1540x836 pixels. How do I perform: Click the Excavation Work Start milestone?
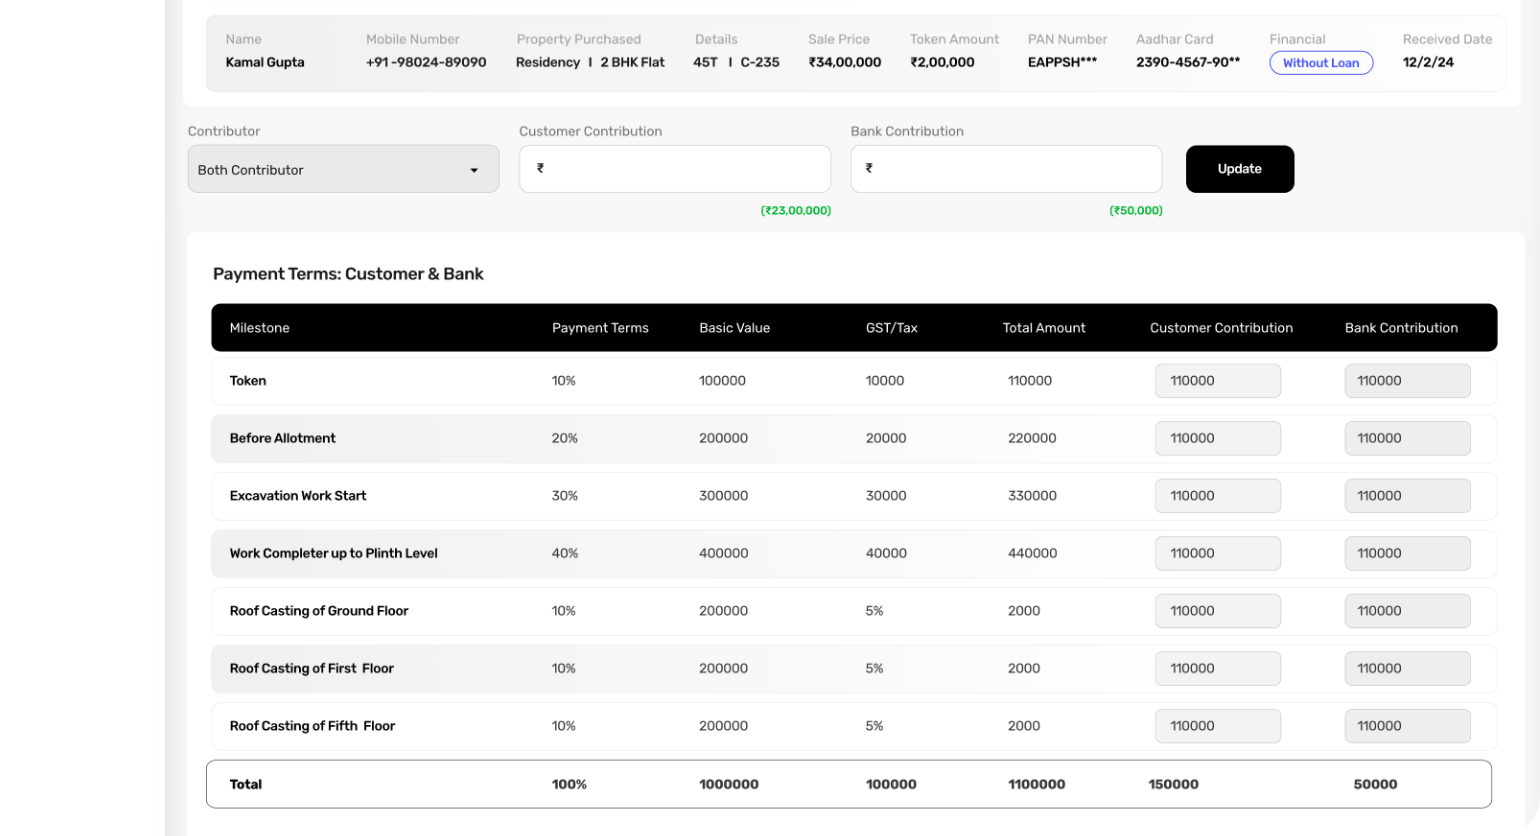(x=298, y=496)
